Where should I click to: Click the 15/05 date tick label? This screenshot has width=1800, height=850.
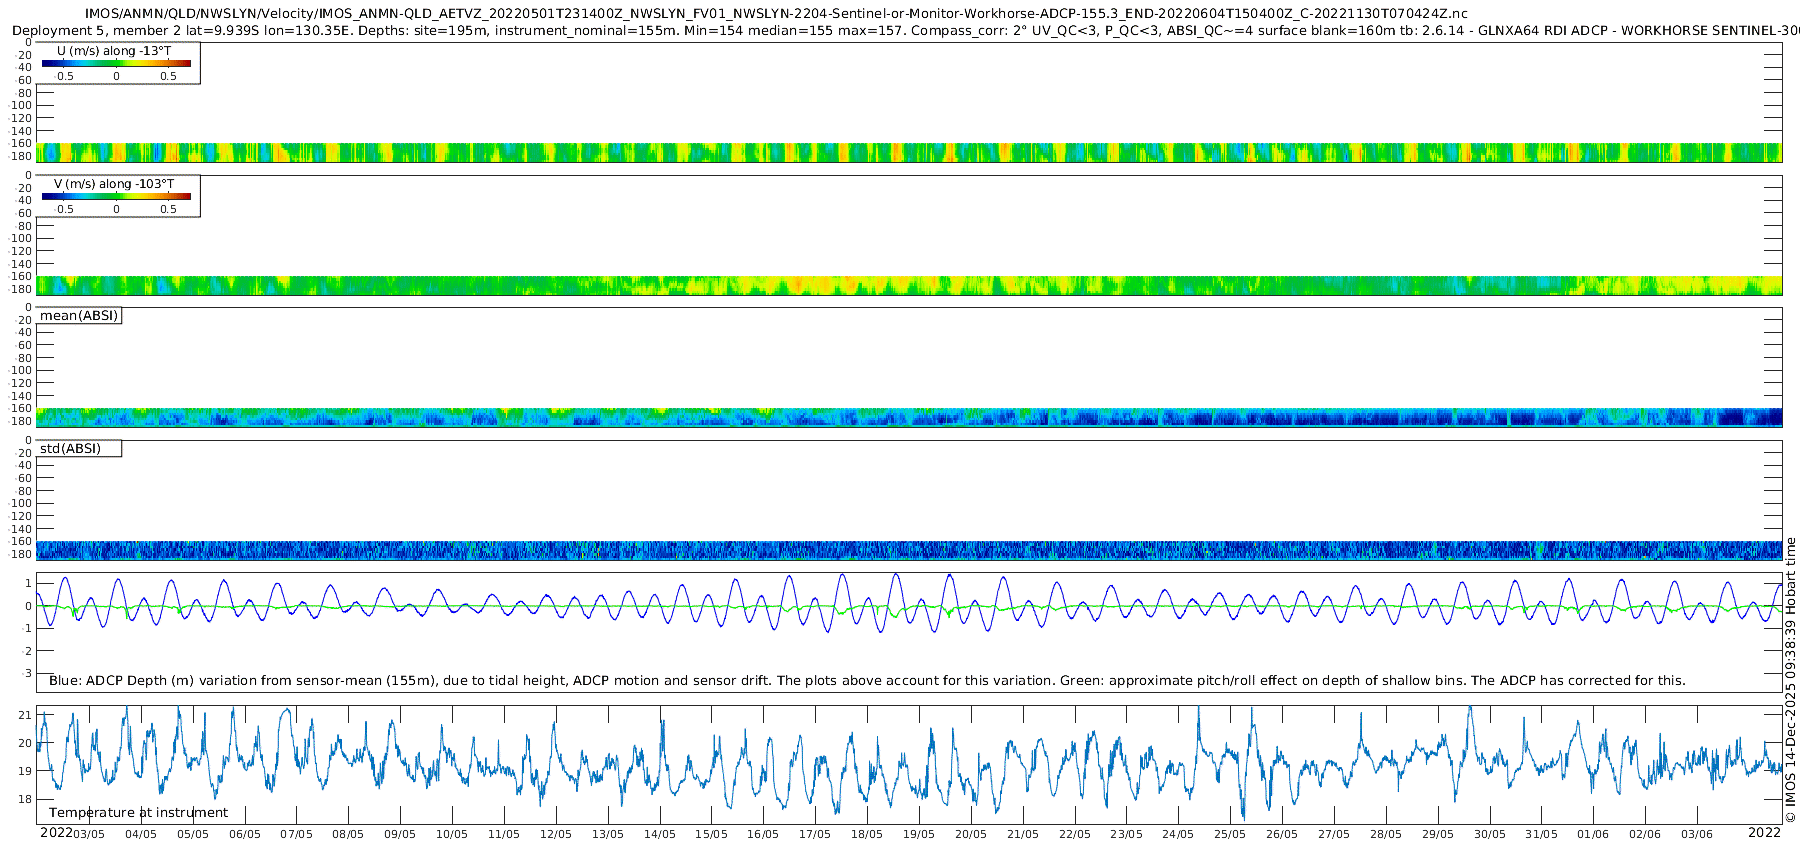pyautogui.click(x=711, y=834)
